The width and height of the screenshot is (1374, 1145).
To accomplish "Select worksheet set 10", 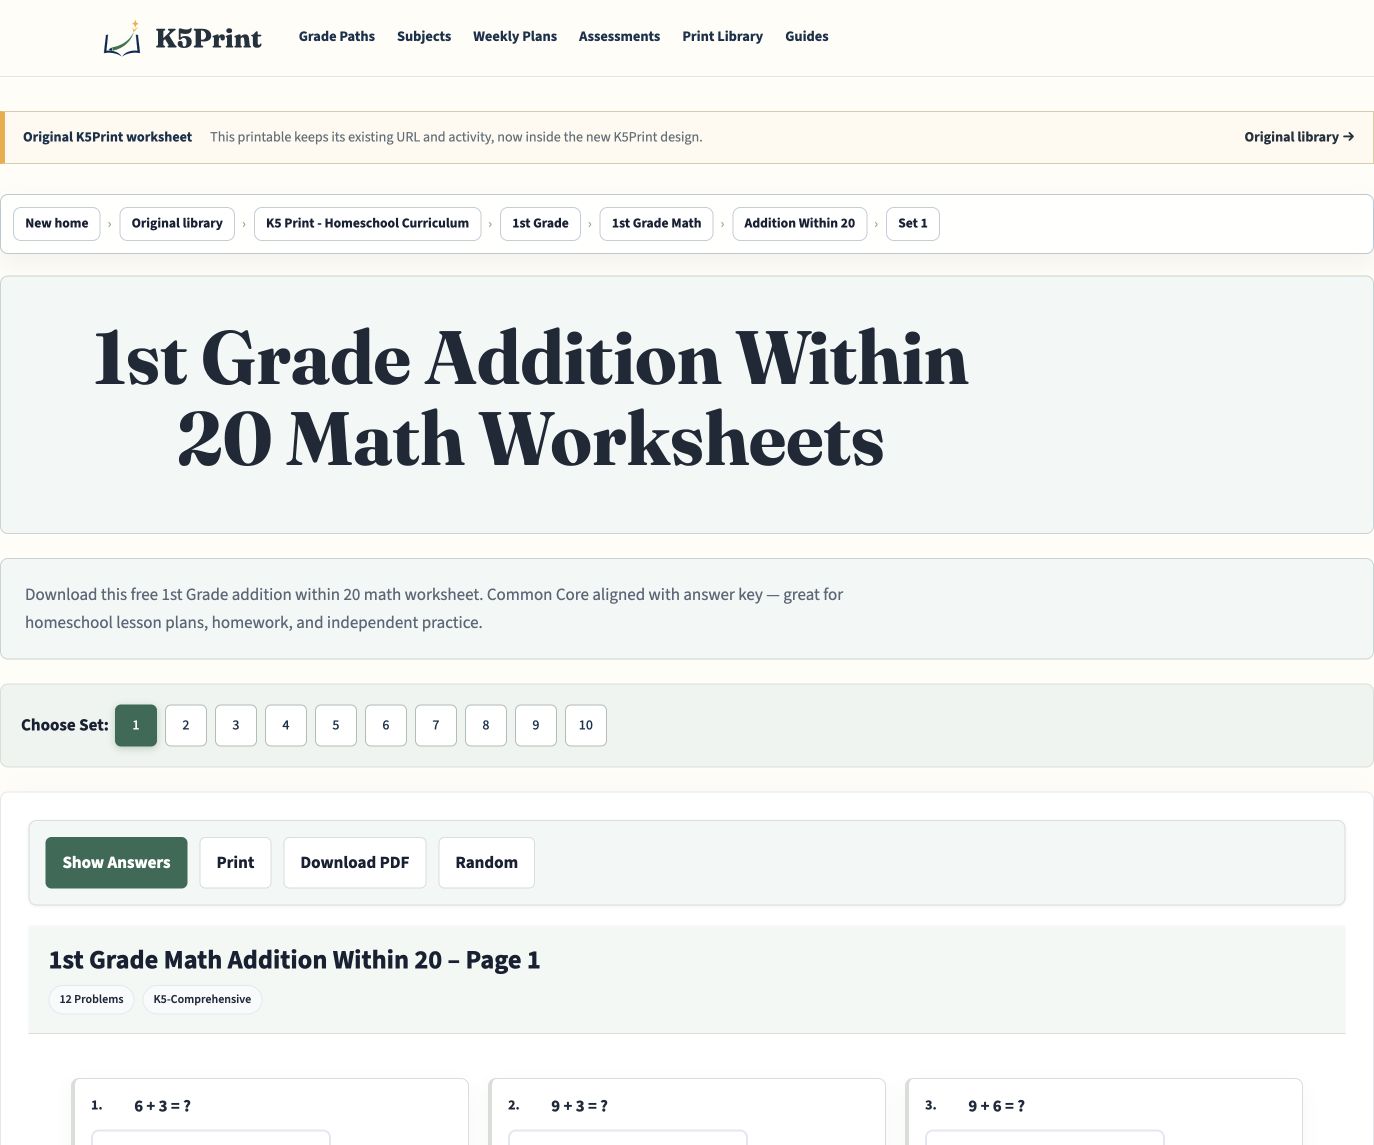I will [x=586, y=726].
